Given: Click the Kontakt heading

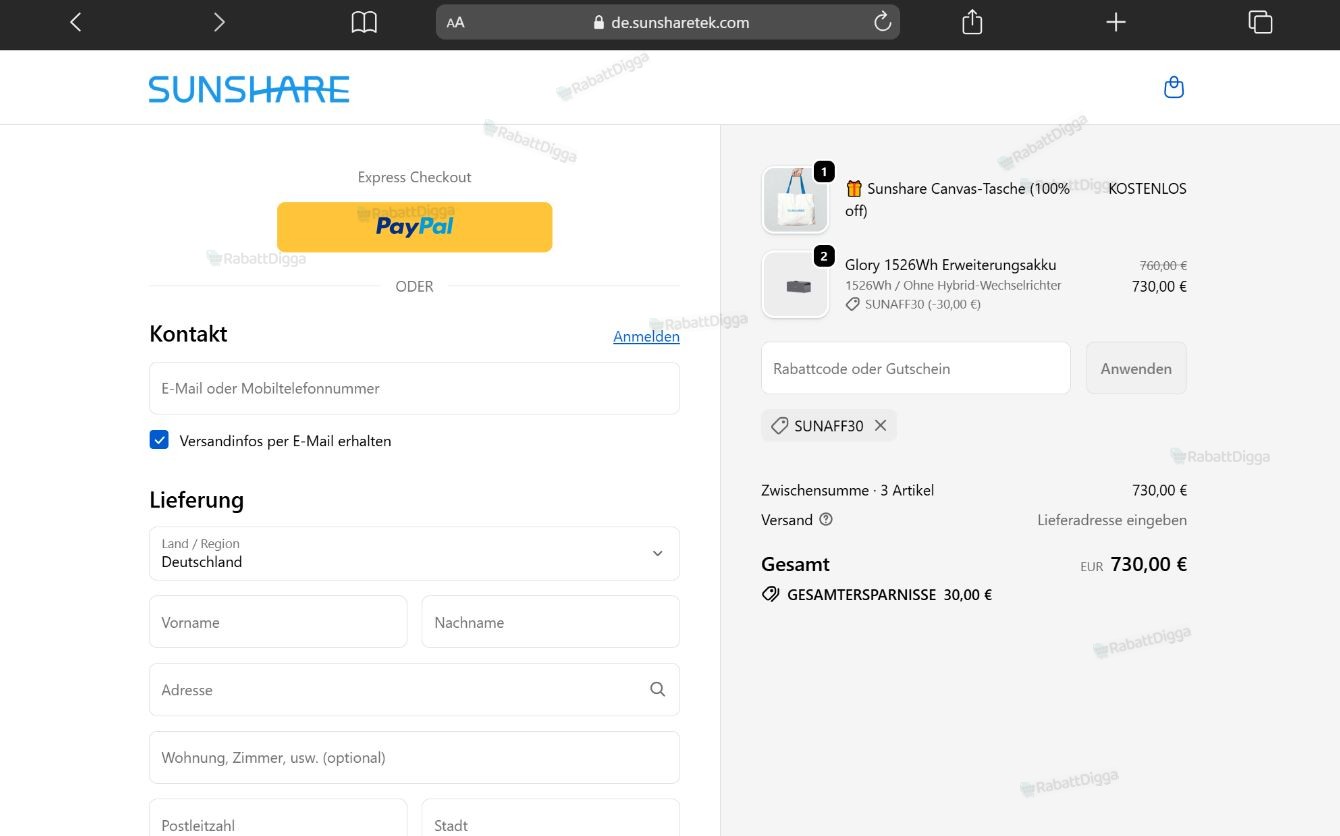Looking at the screenshot, I should (x=188, y=334).
